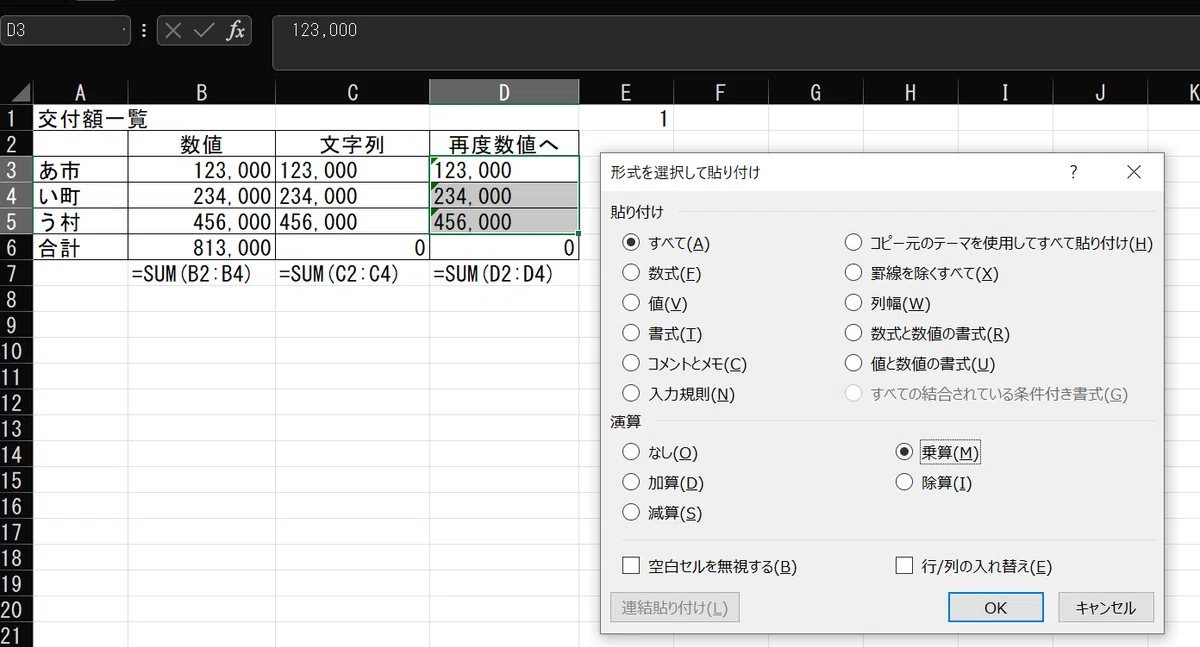Enable 空白セルを無視する(B) checkbox

tap(709, 566)
